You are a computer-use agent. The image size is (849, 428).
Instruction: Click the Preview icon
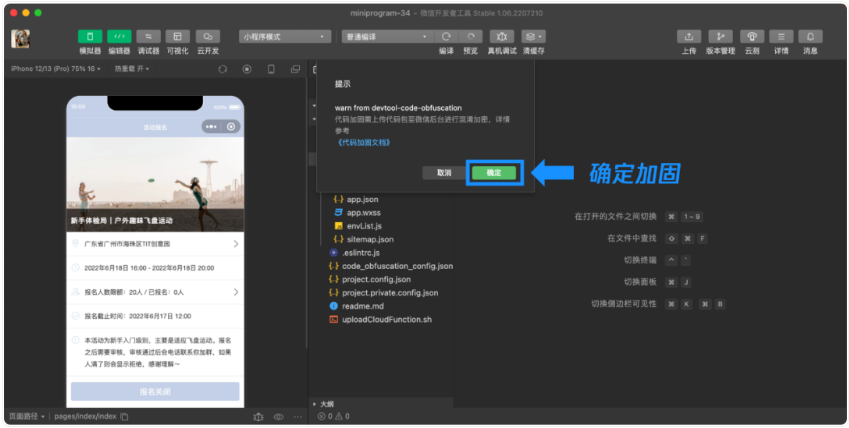click(471, 37)
